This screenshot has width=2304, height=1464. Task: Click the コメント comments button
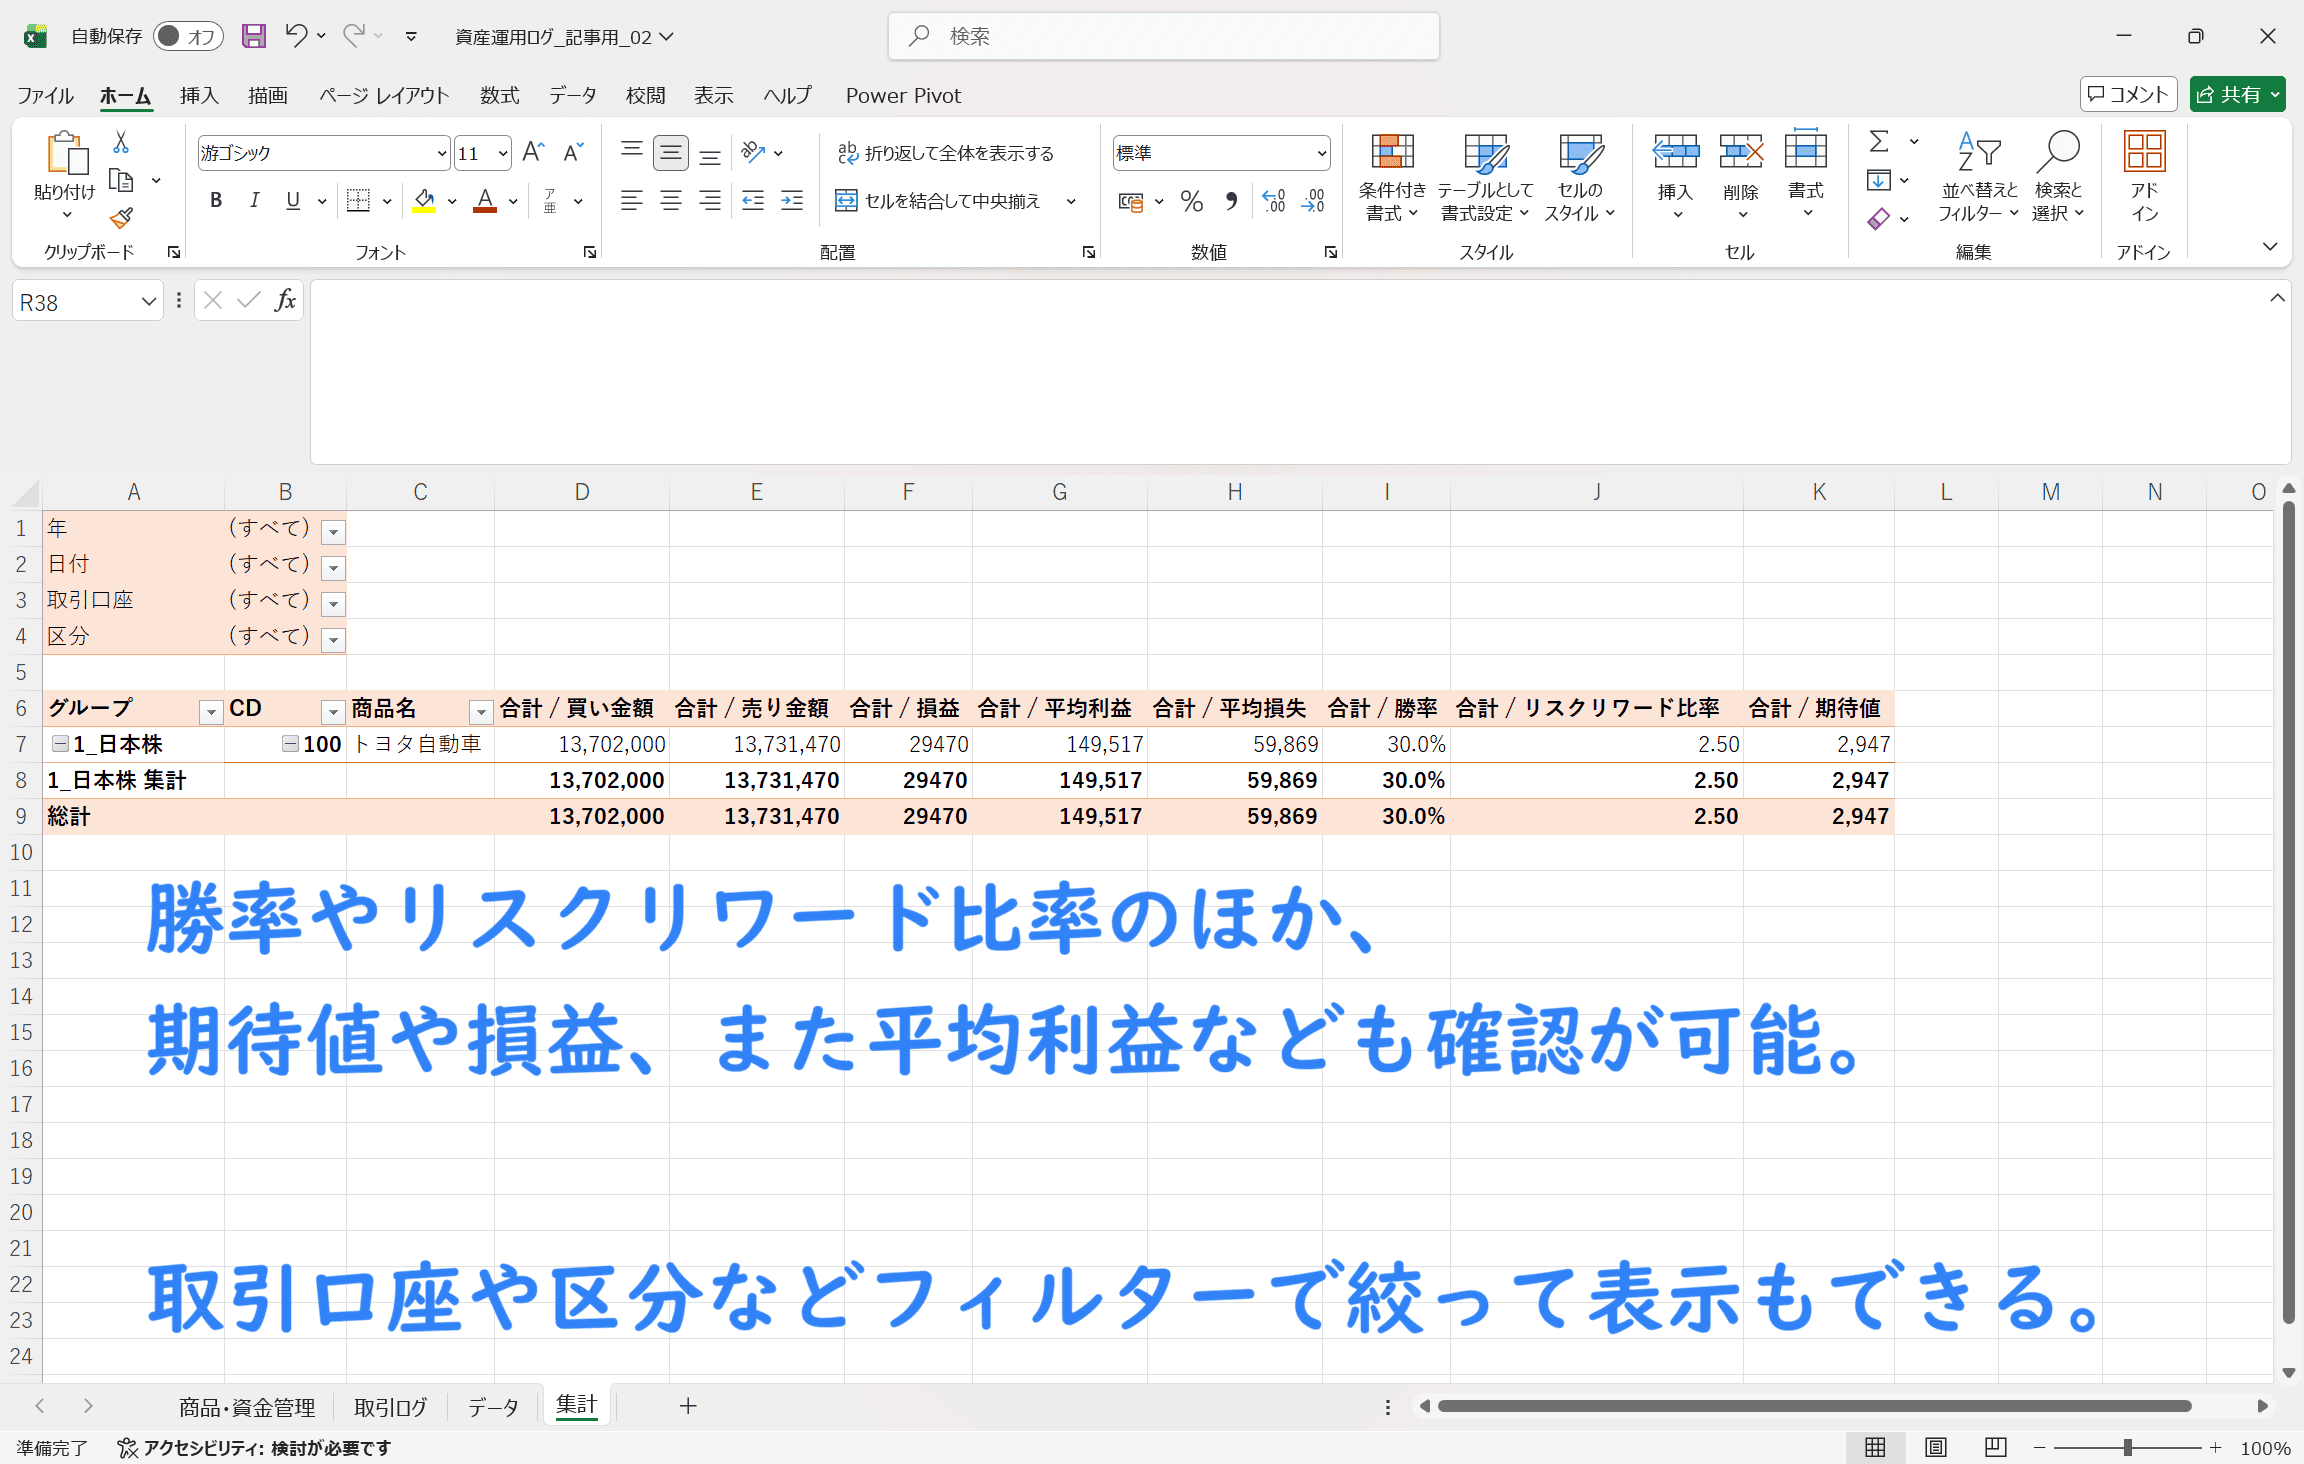(x=2128, y=94)
